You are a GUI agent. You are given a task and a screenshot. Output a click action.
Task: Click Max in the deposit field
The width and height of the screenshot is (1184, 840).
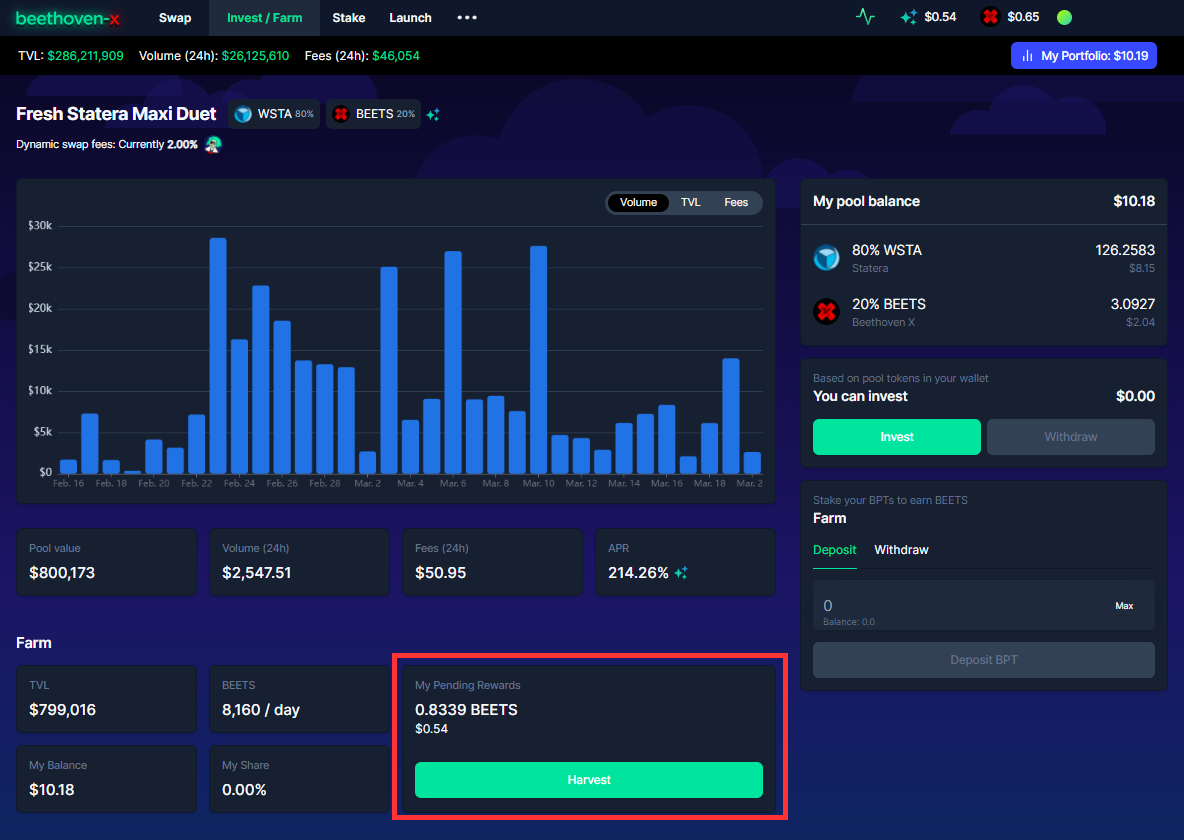[1124, 606]
